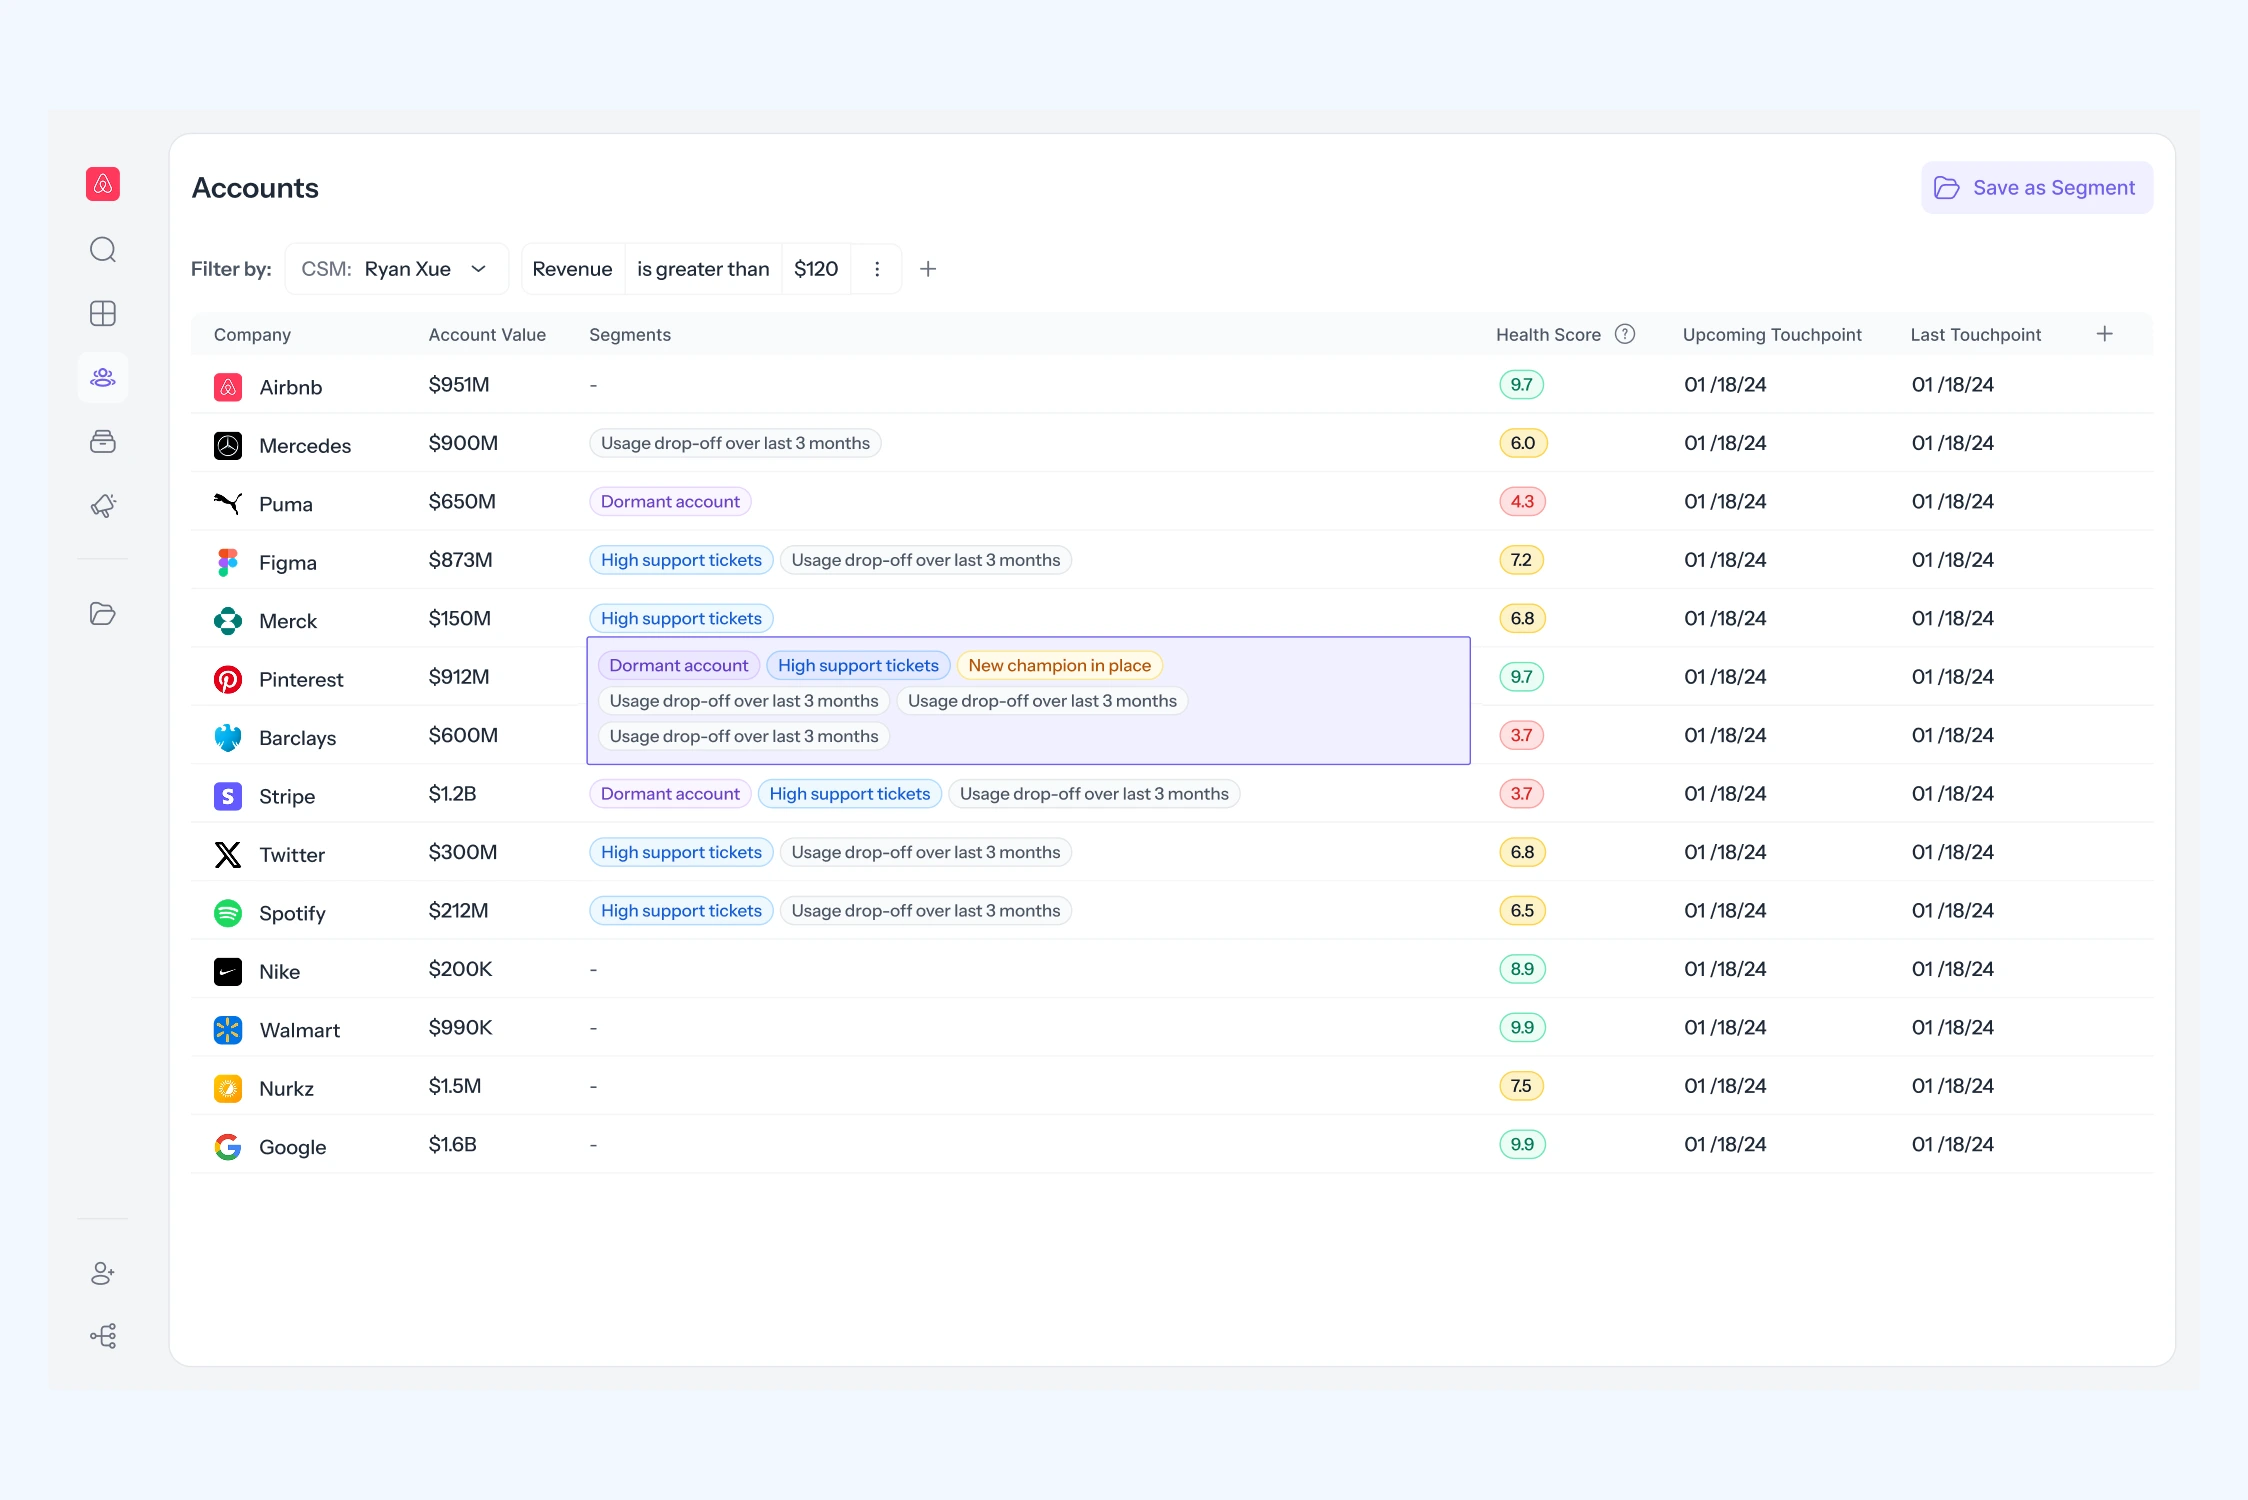Click the megaphone campaigns icon
Image resolution: width=2248 pixels, height=1500 pixels.
(103, 506)
